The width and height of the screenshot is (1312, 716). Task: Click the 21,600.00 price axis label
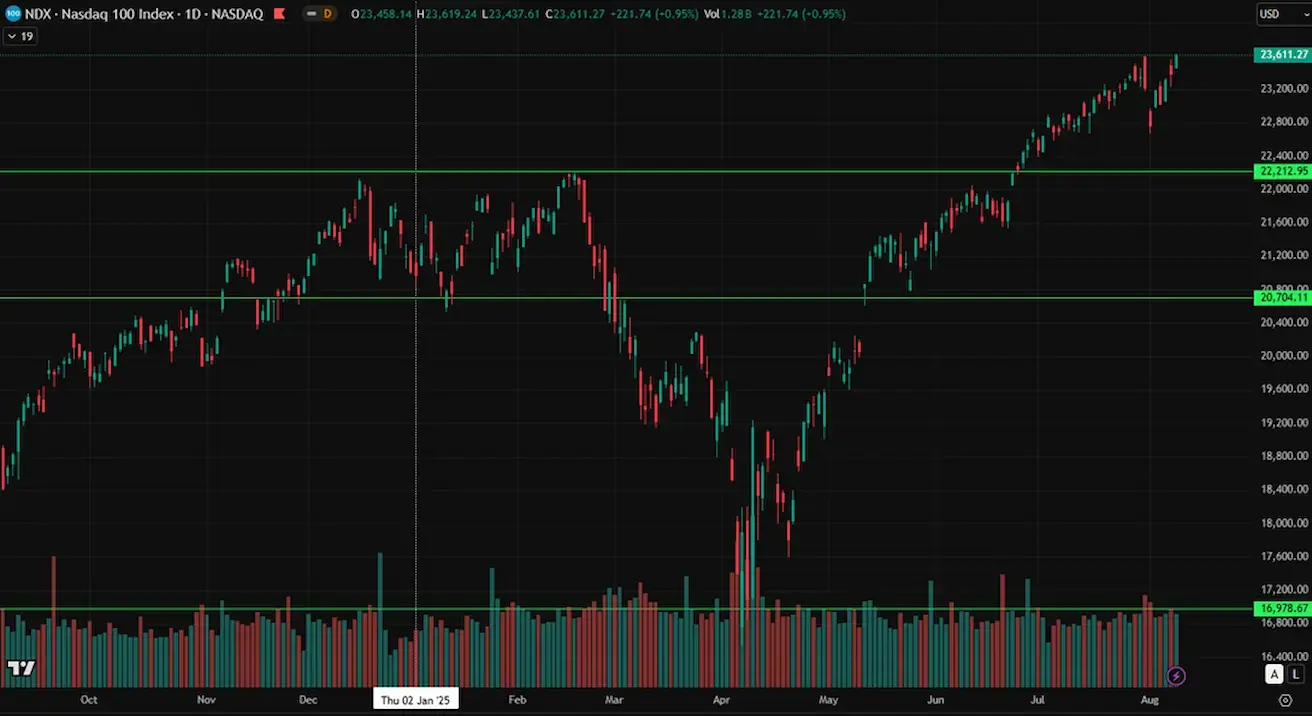1285,222
